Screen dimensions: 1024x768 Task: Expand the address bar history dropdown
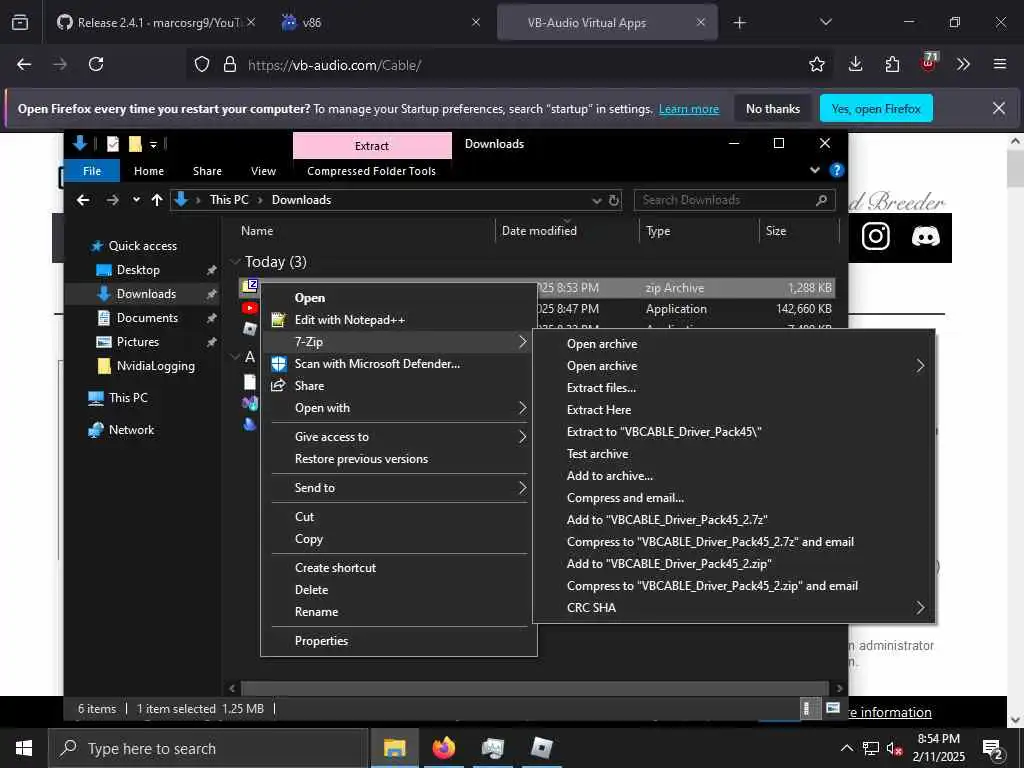pos(596,200)
